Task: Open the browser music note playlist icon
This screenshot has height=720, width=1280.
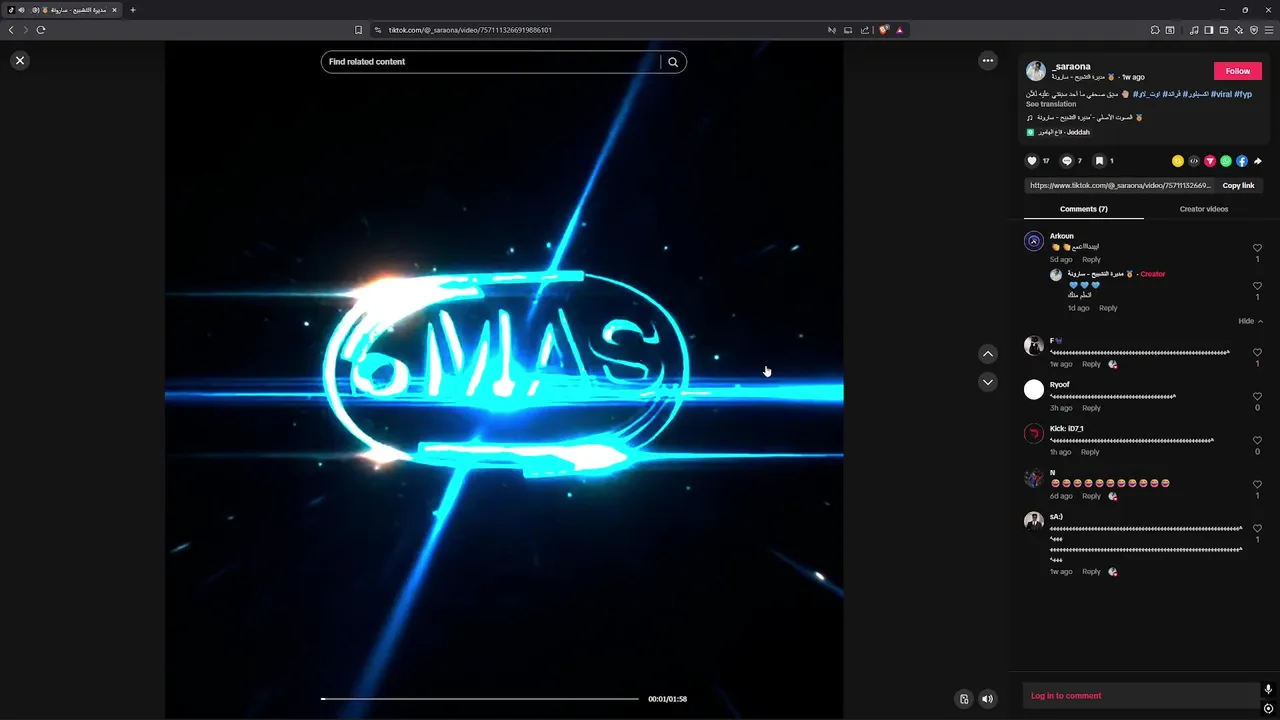Action: (1194, 30)
